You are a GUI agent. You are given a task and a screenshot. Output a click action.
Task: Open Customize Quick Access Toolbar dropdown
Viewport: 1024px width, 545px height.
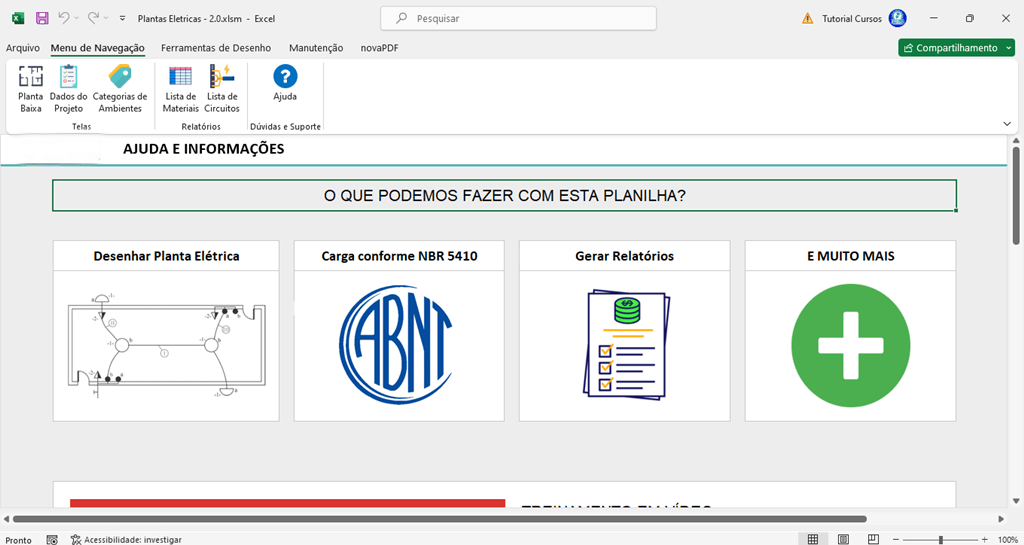coord(122,19)
